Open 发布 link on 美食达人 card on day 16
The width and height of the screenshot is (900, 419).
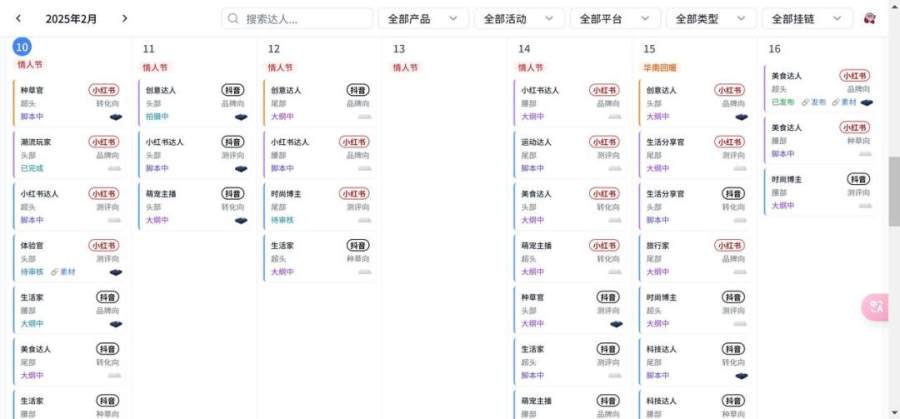click(x=814, y=102)
